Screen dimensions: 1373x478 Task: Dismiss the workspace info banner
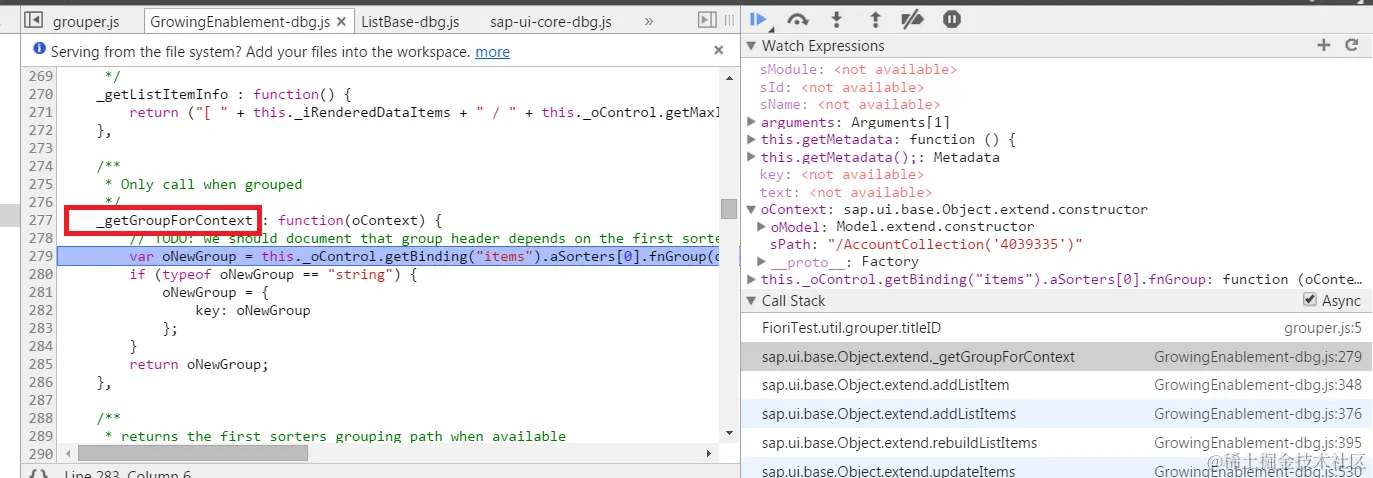(x=718, y=50)
